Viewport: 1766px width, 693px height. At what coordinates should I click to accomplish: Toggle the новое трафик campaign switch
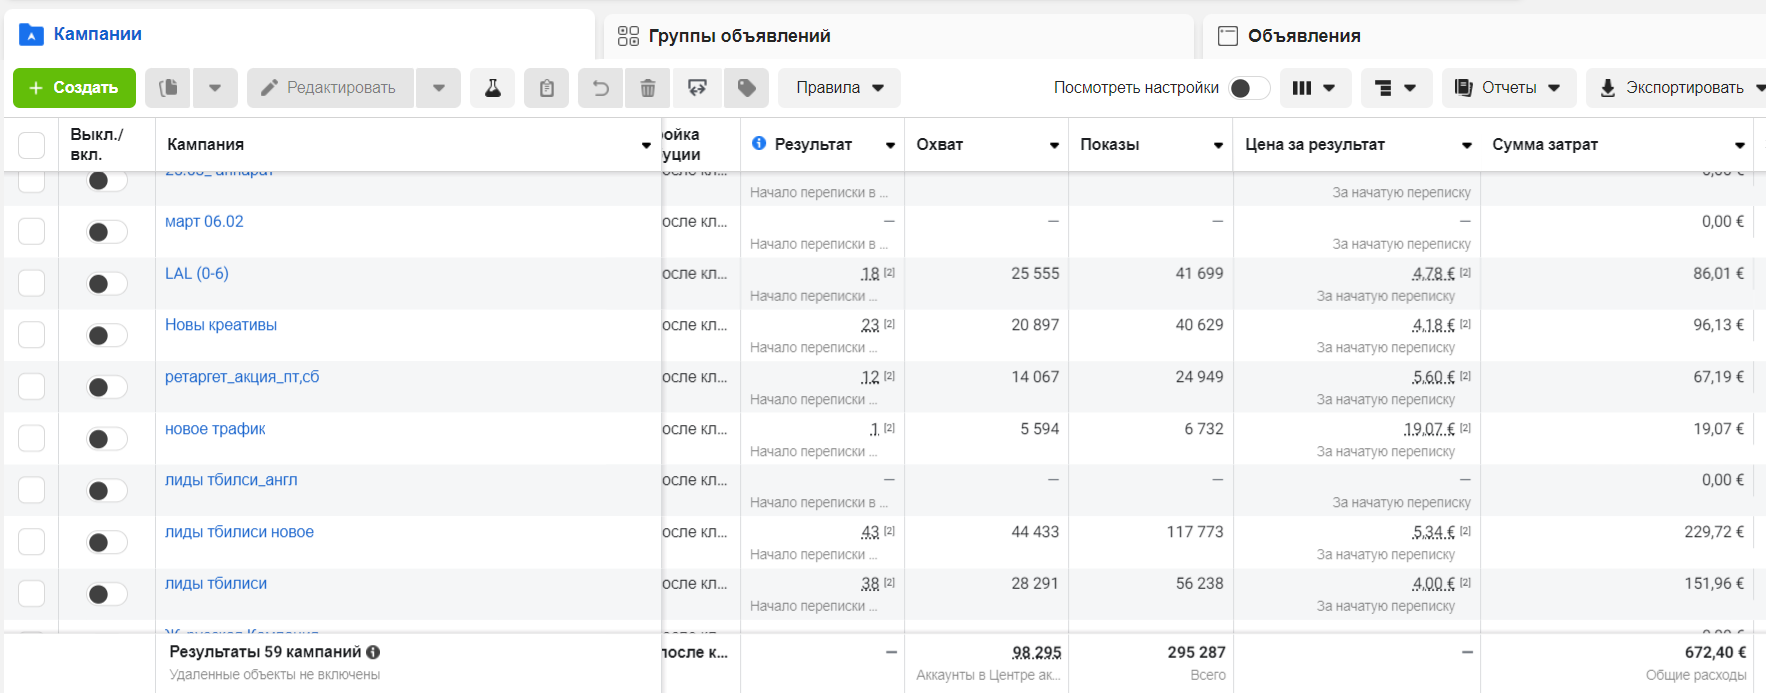pyautogui.click(x=106, y=439)
